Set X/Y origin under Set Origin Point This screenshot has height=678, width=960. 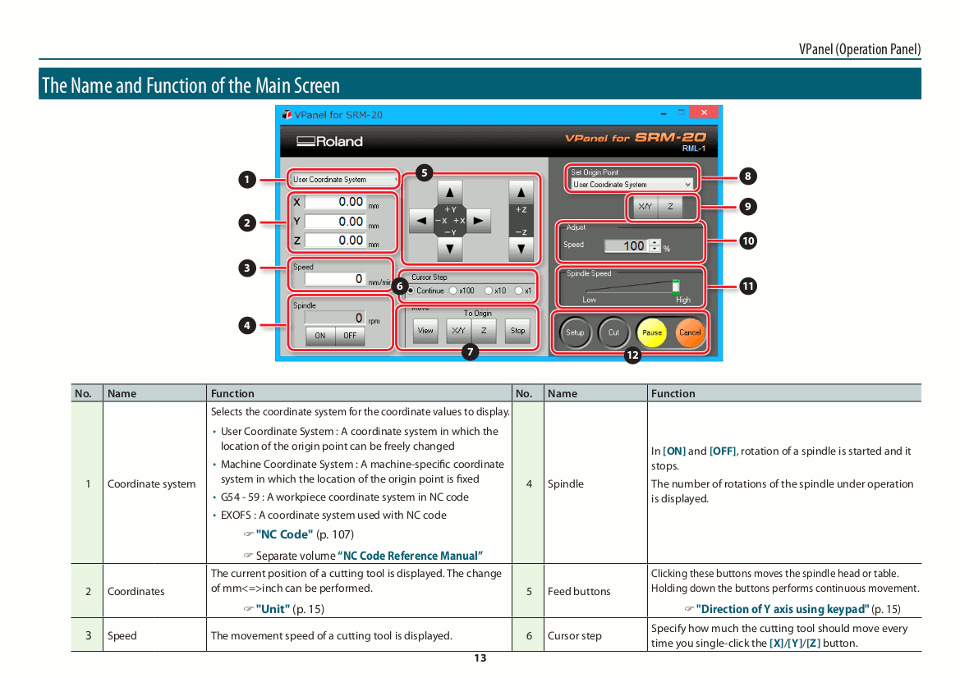645,206
